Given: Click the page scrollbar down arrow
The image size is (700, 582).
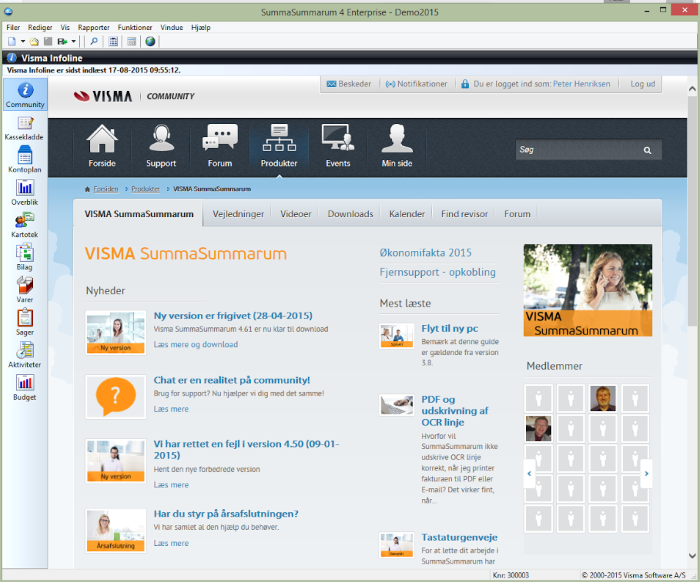Looking at the screenshot, I should coord(692,556).
